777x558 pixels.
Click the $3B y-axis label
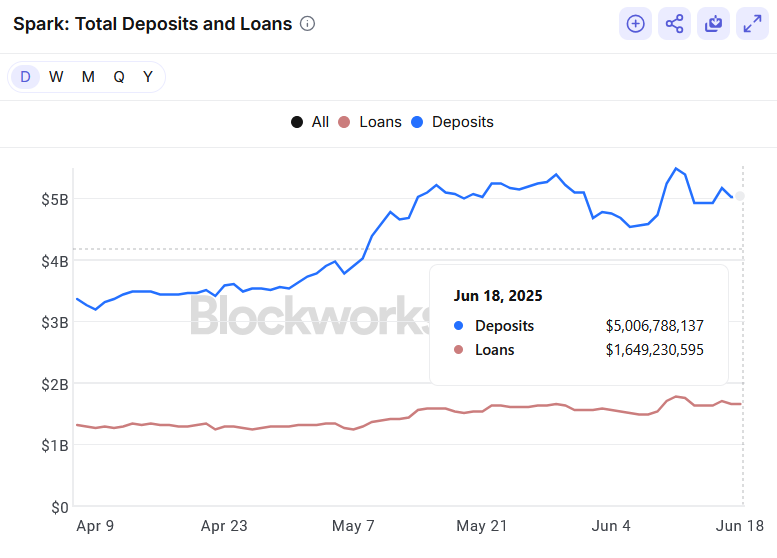[55, 323]
